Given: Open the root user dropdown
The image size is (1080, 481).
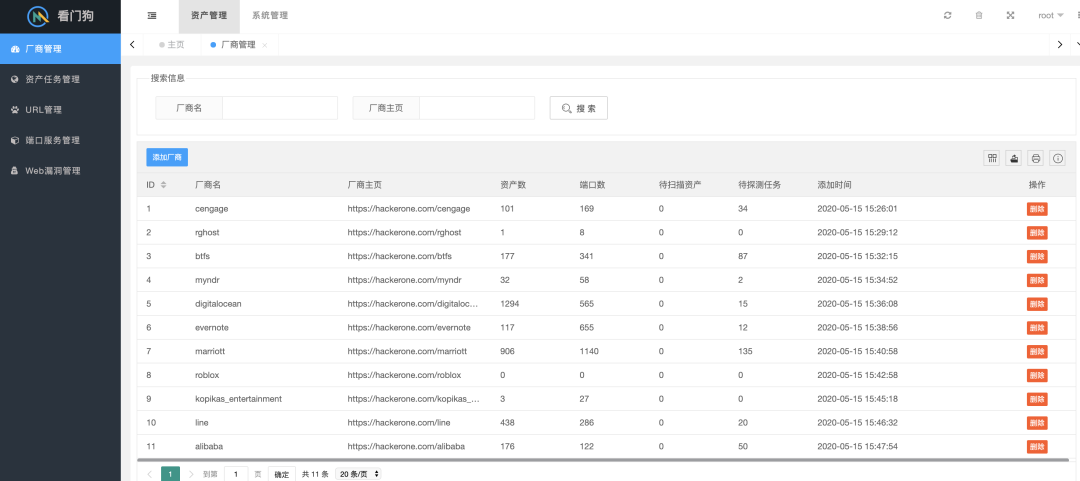Looking at the screenshot, I should pos(1051,16).
